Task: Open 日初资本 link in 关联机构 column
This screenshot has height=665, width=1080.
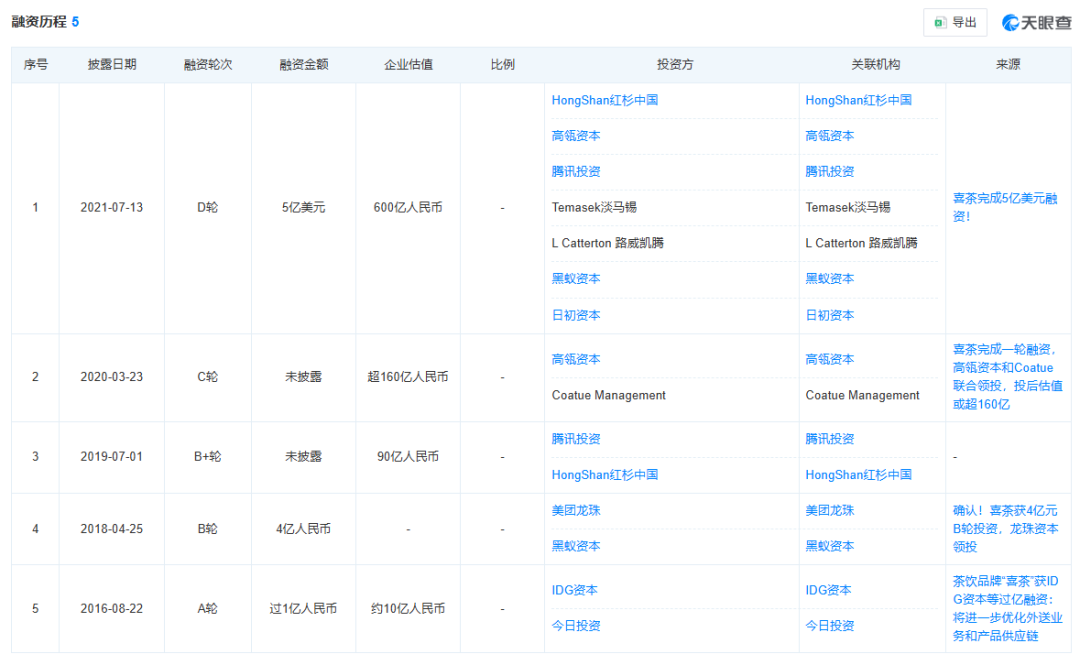Action: click(829, 315)
